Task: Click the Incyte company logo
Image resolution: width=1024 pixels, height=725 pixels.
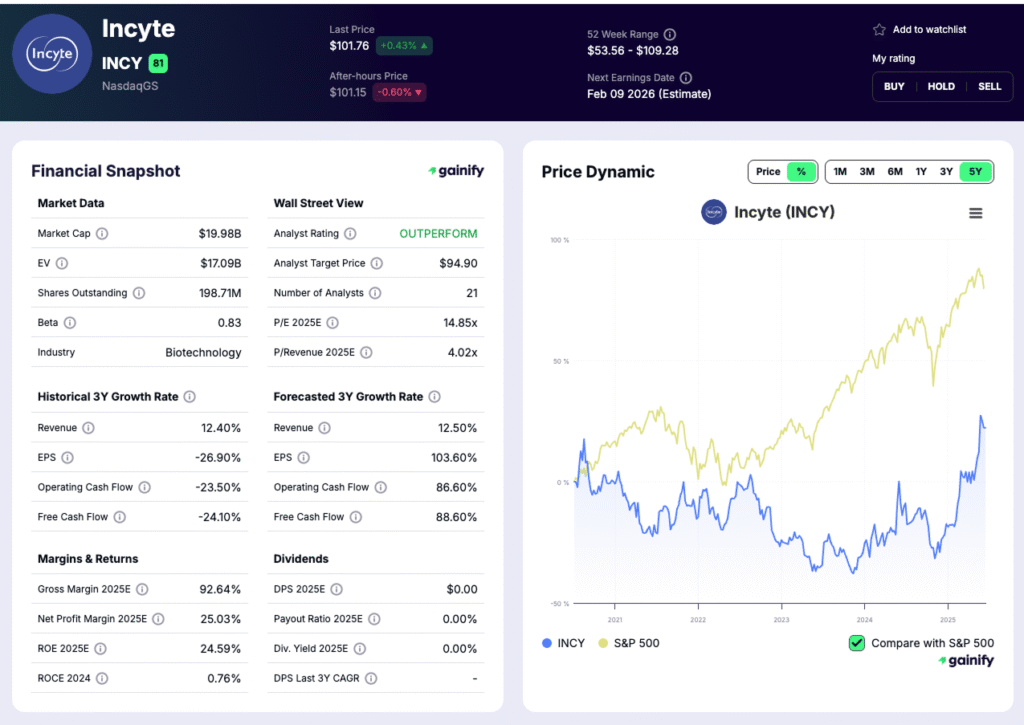Action: pyautogui.click(x=51, y=52)
